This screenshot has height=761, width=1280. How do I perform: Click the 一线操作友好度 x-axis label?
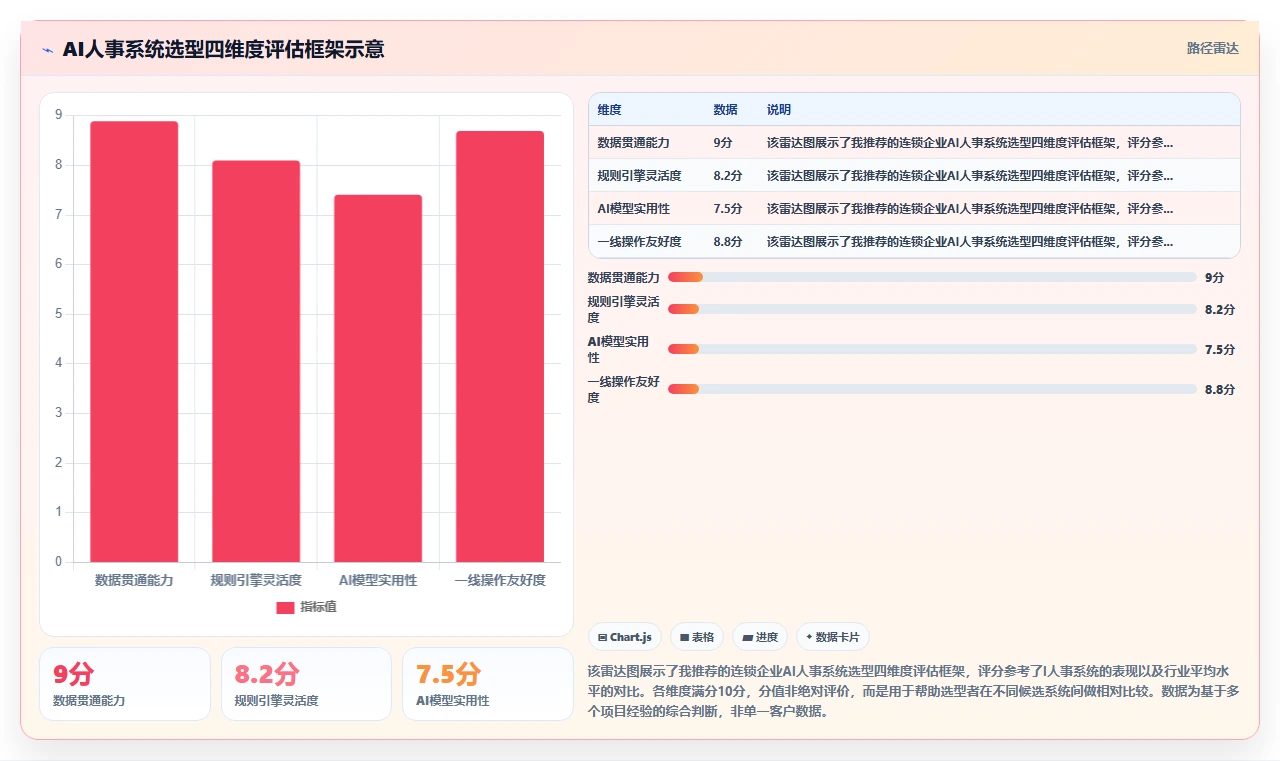[x=500, y=580]
